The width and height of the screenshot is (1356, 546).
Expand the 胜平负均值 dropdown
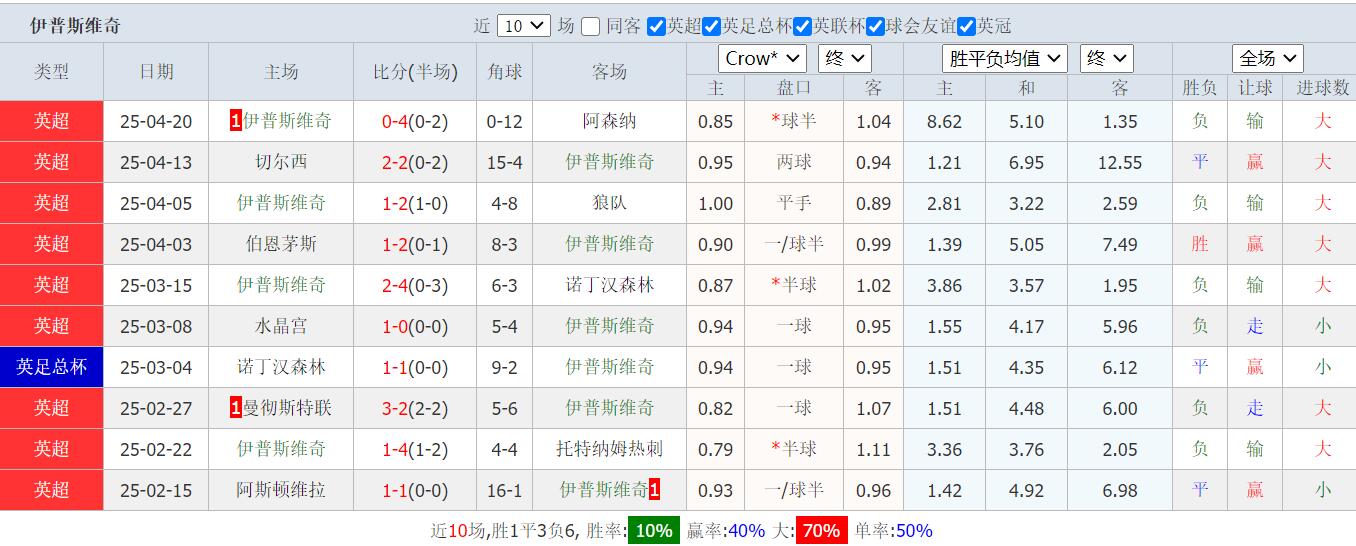tap(1004, 59)
